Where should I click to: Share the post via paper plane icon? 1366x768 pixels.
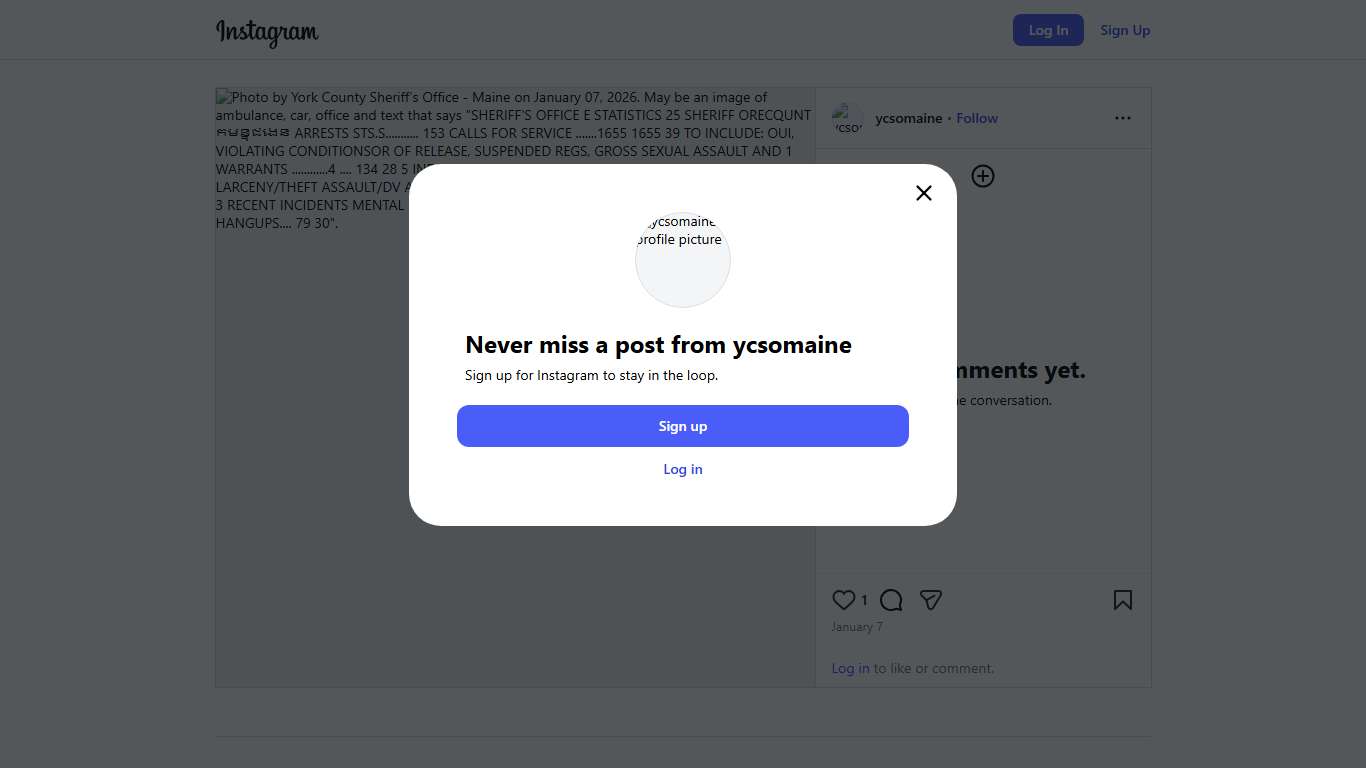(931, 600)
